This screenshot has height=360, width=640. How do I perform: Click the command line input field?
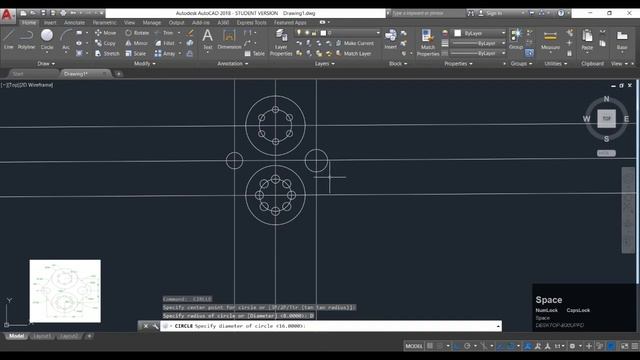pyautogui.click(x=331, y=326)
